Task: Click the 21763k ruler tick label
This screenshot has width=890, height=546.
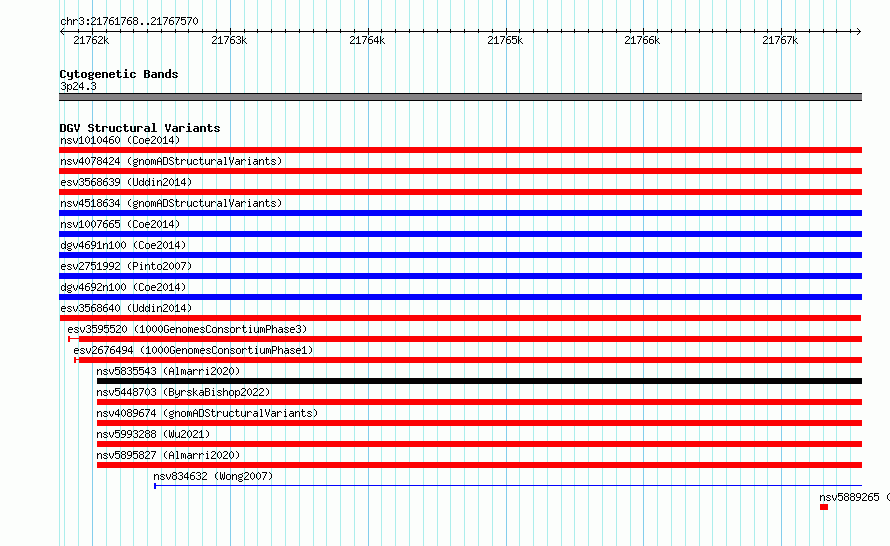Action: 229,40
